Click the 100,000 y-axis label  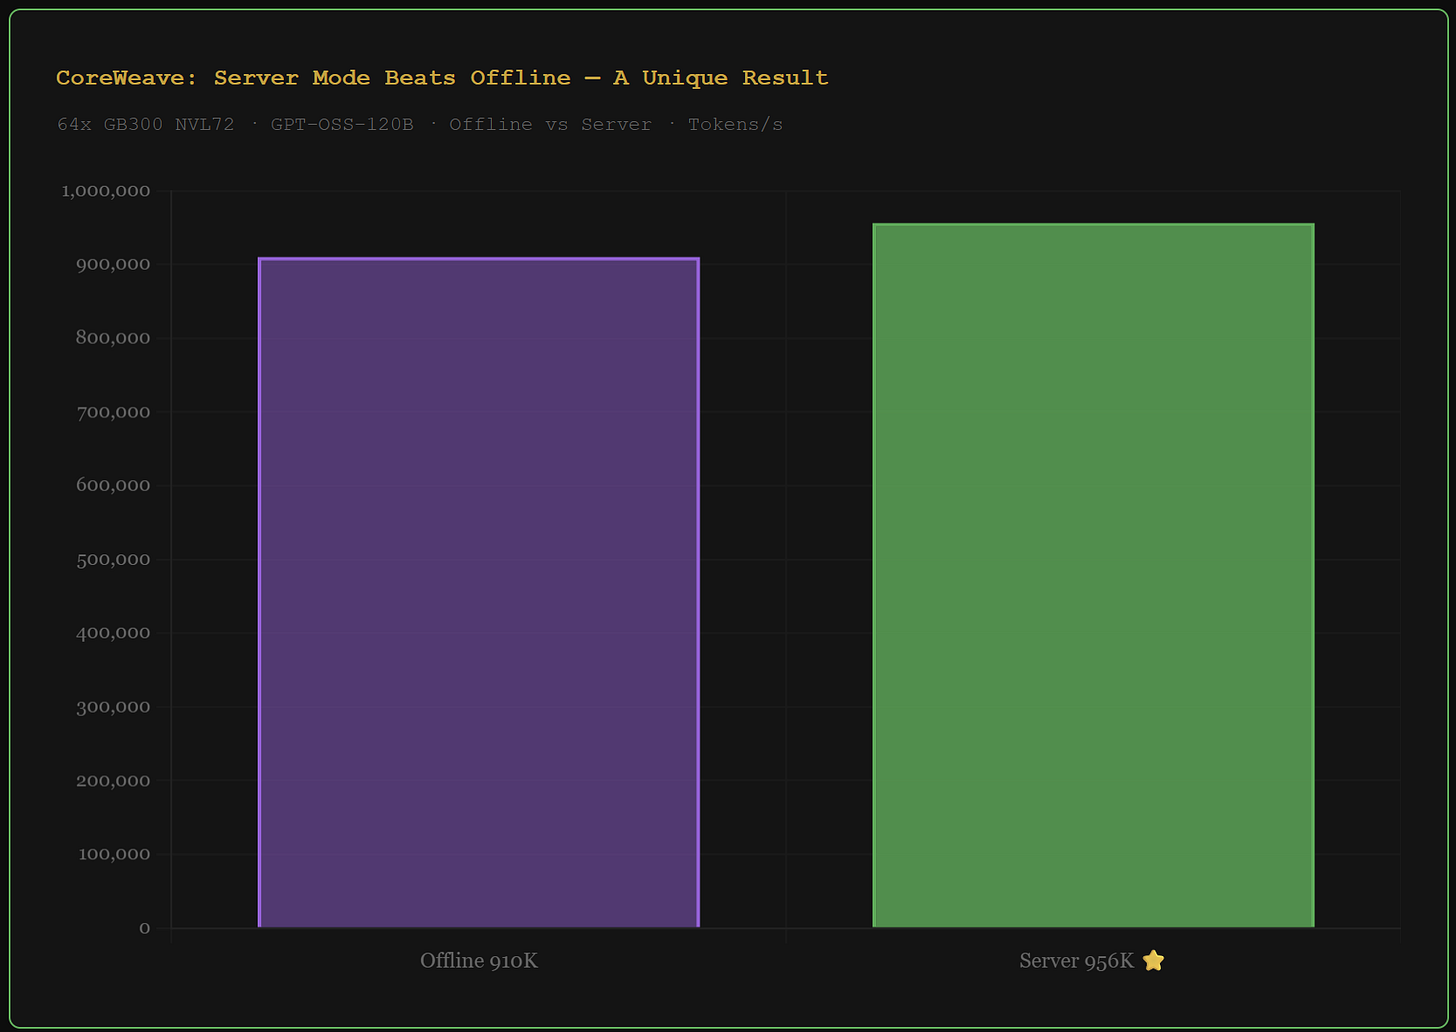click(113, 854)
